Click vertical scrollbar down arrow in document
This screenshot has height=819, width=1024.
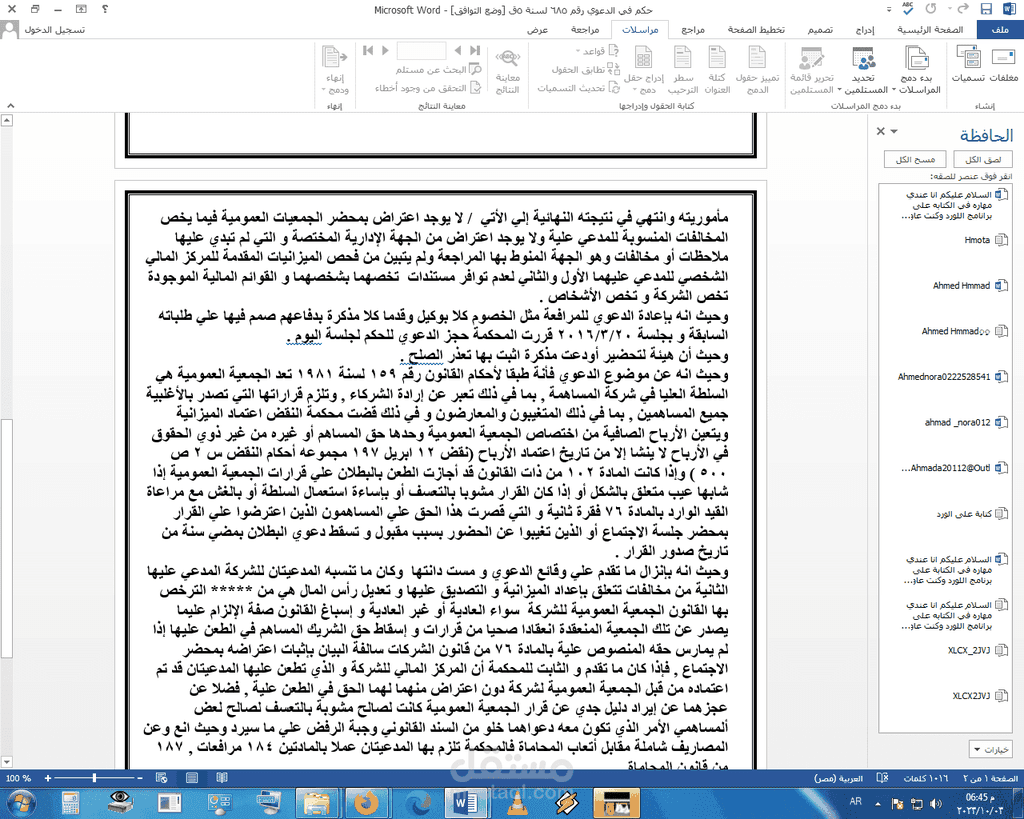(7, 762)
